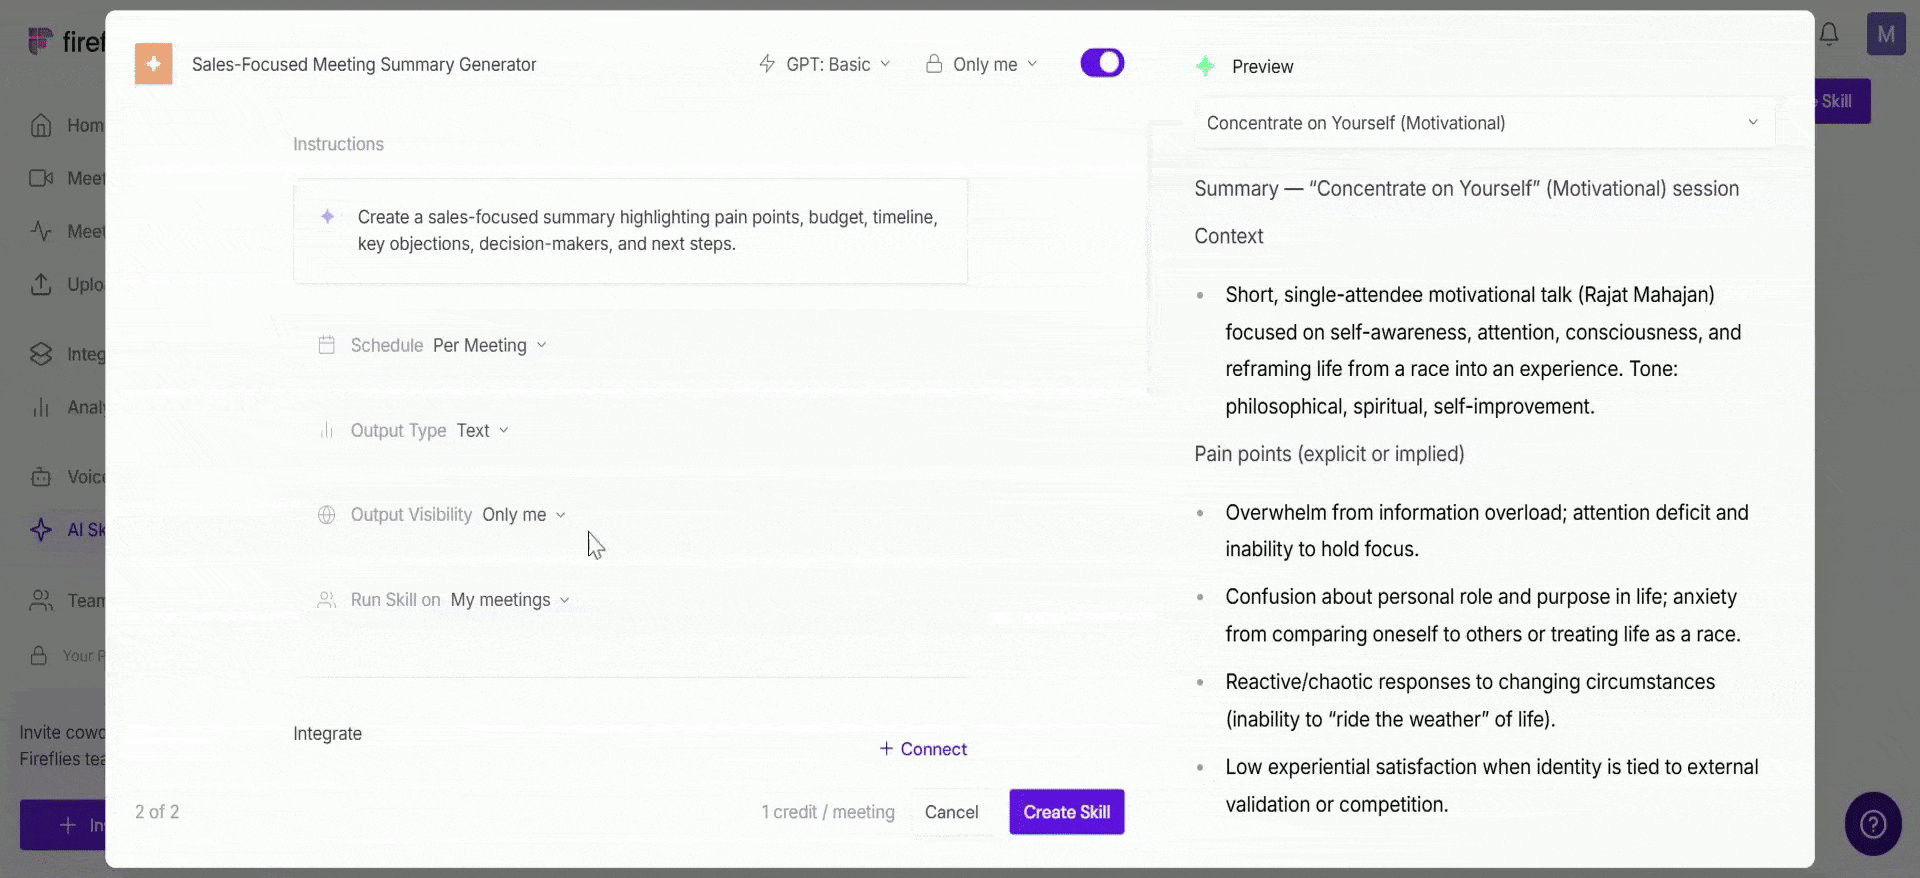The height and width of the screenshot is (878, 1920).
Task: Click the Upload icon in the sidebar
Action: (41, 284)
